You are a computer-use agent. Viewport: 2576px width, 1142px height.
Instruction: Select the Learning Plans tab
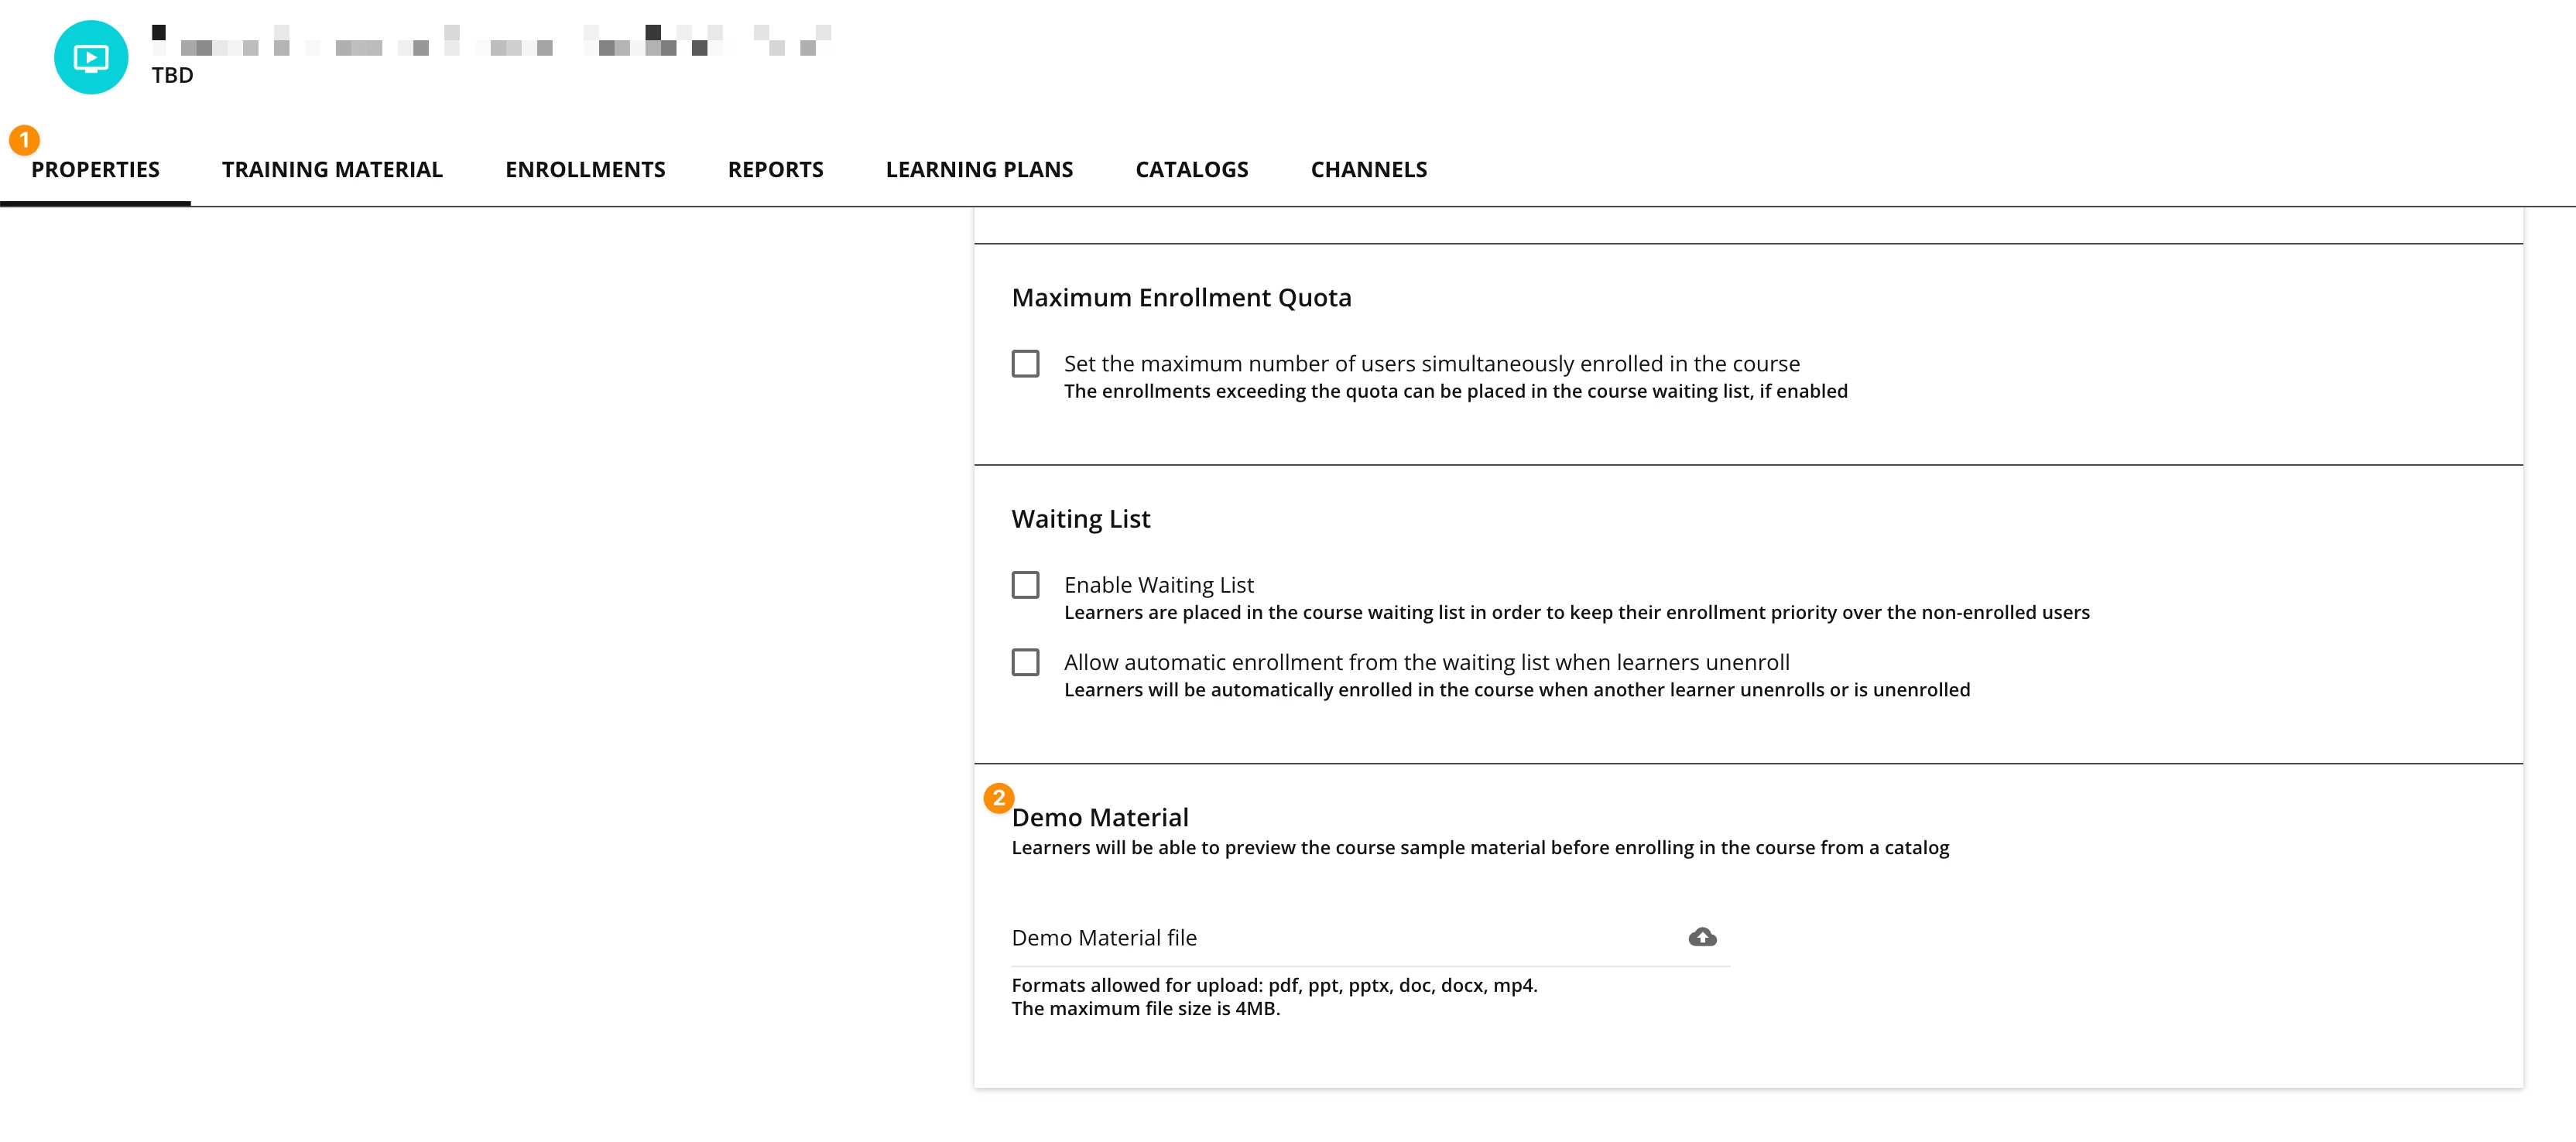click(x=979, y=170)
